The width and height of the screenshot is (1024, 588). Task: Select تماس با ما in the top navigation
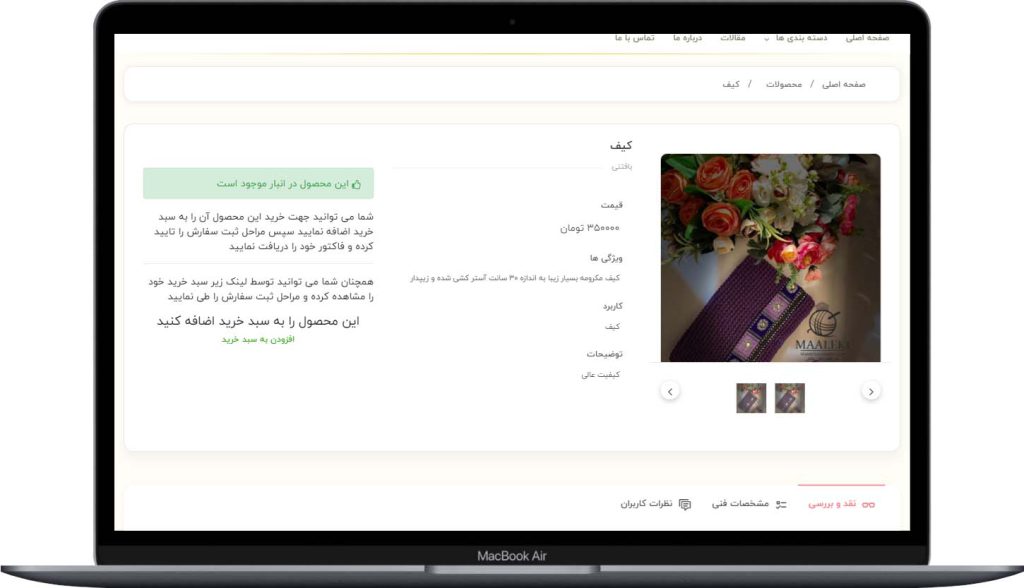pyautogui.click(x=634, y=38)
